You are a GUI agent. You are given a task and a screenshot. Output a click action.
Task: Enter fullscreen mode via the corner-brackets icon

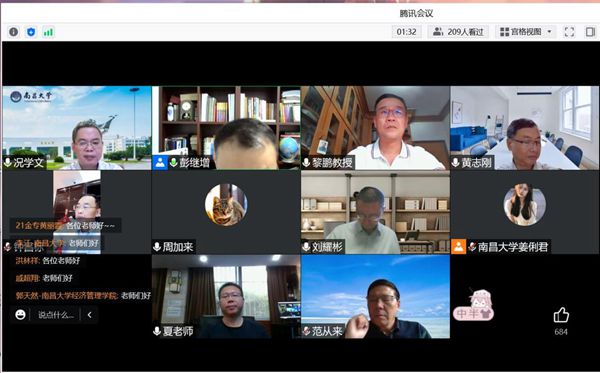(x=569, y=32)
